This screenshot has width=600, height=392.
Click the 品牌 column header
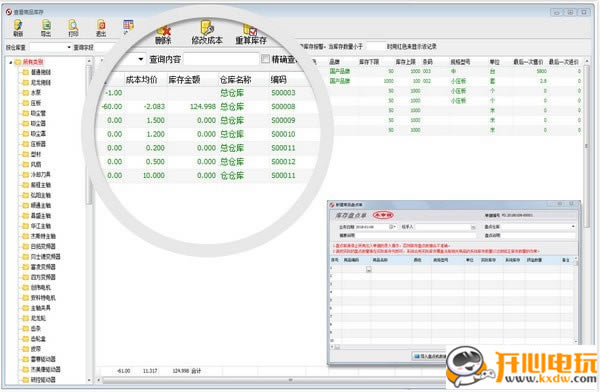point(334,62)
